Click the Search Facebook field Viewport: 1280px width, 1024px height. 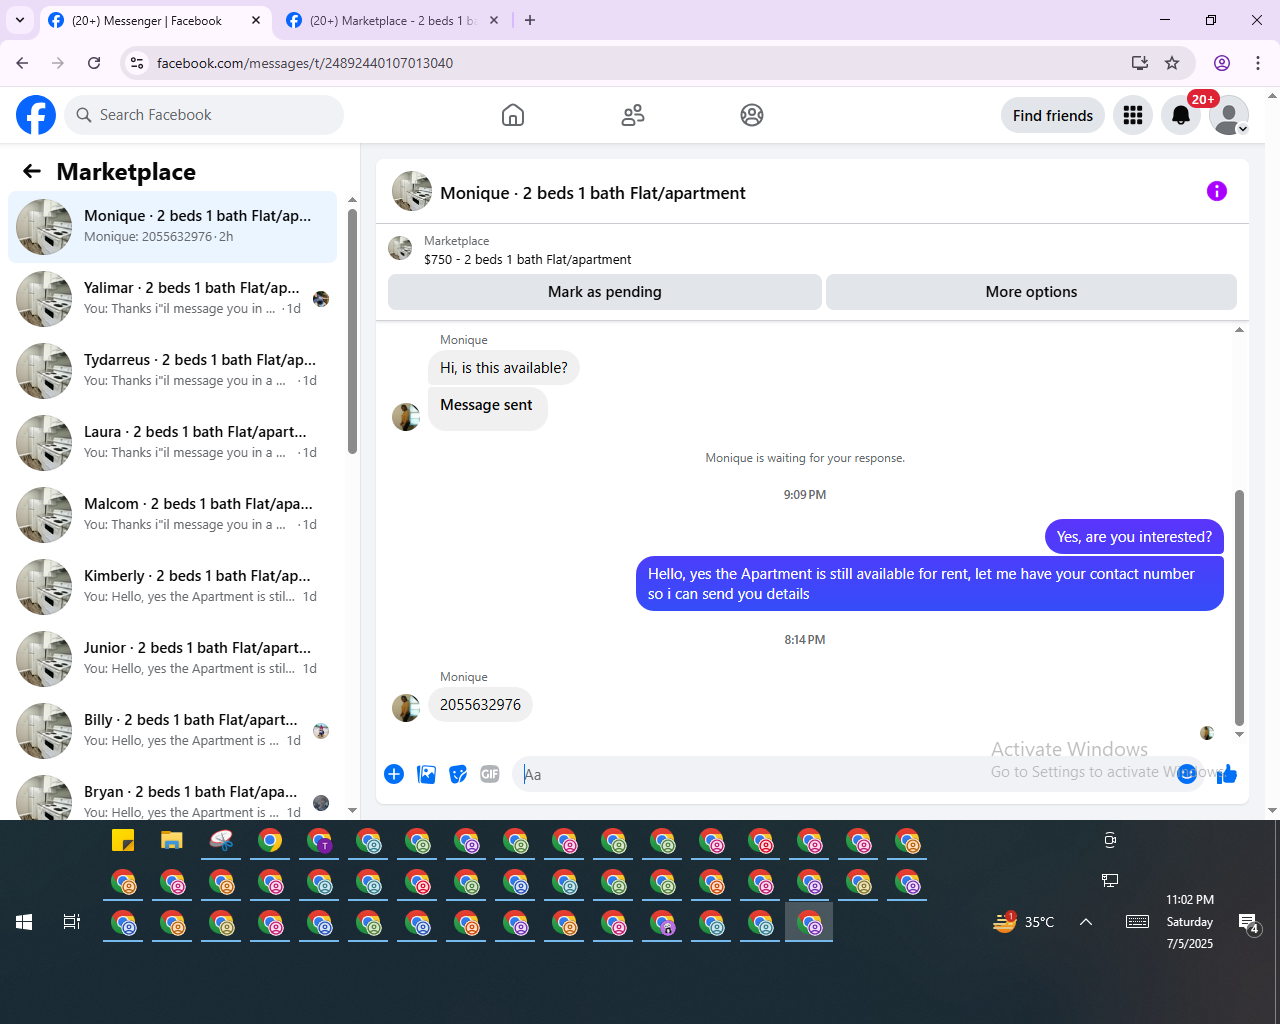coord(204,115)
